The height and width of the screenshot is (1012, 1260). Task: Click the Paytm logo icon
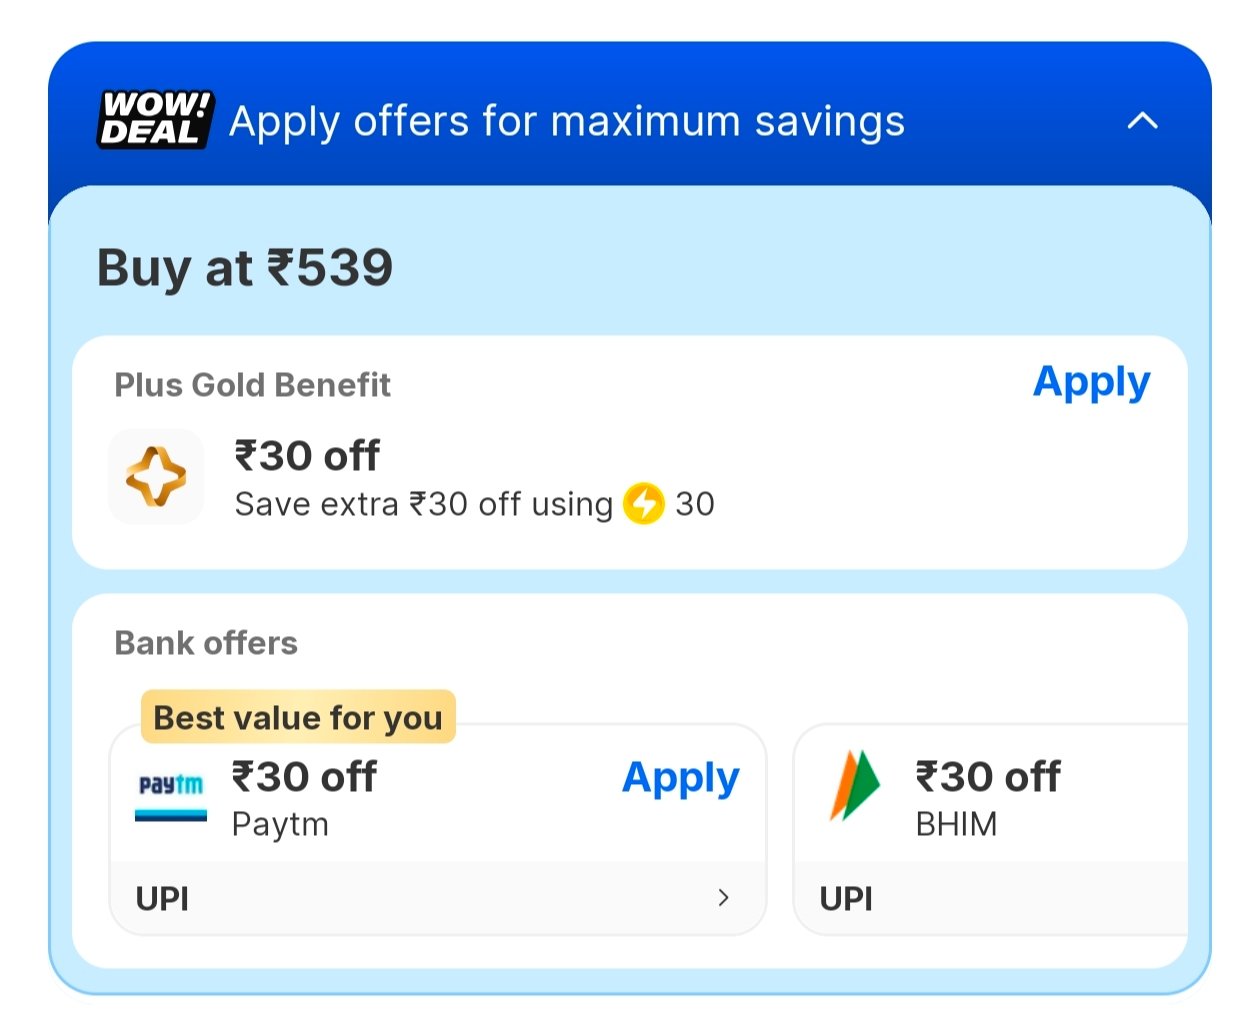[171, 795]
